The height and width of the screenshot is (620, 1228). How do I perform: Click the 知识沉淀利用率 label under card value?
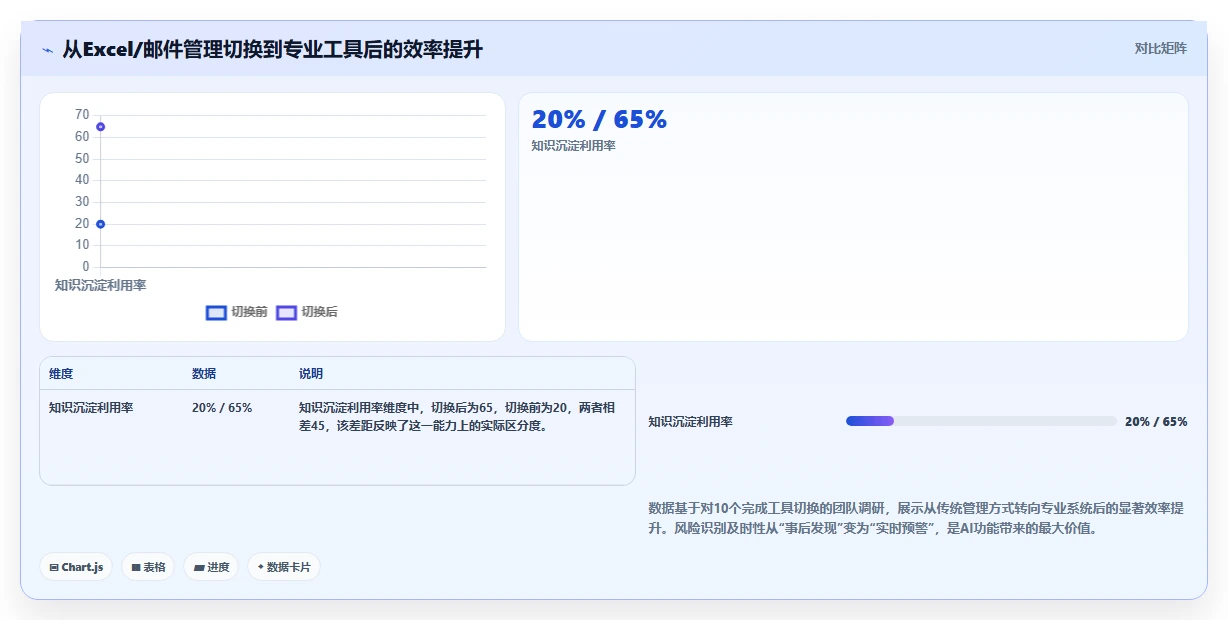pyautogui.click(x=573, y=146)
